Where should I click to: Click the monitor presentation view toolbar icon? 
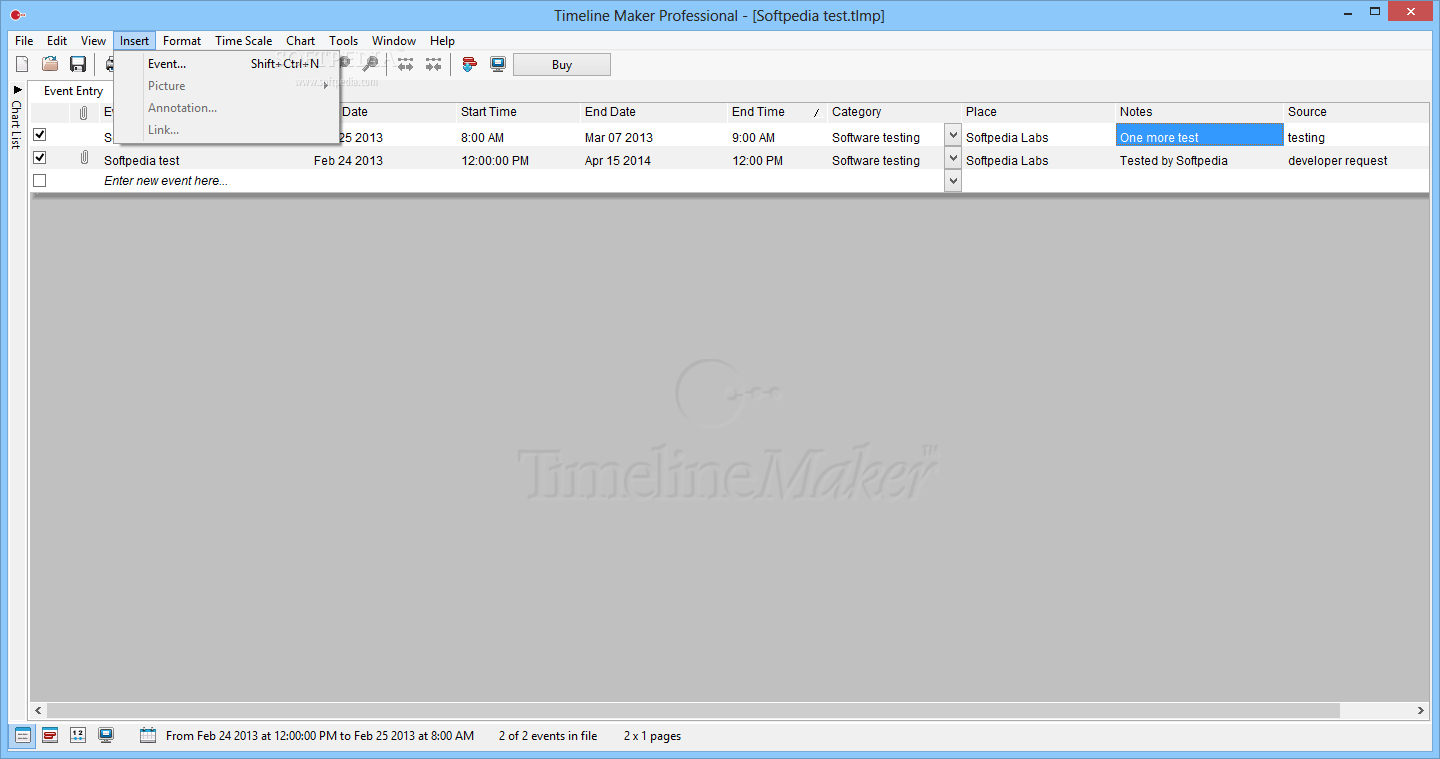click(498, 64)
